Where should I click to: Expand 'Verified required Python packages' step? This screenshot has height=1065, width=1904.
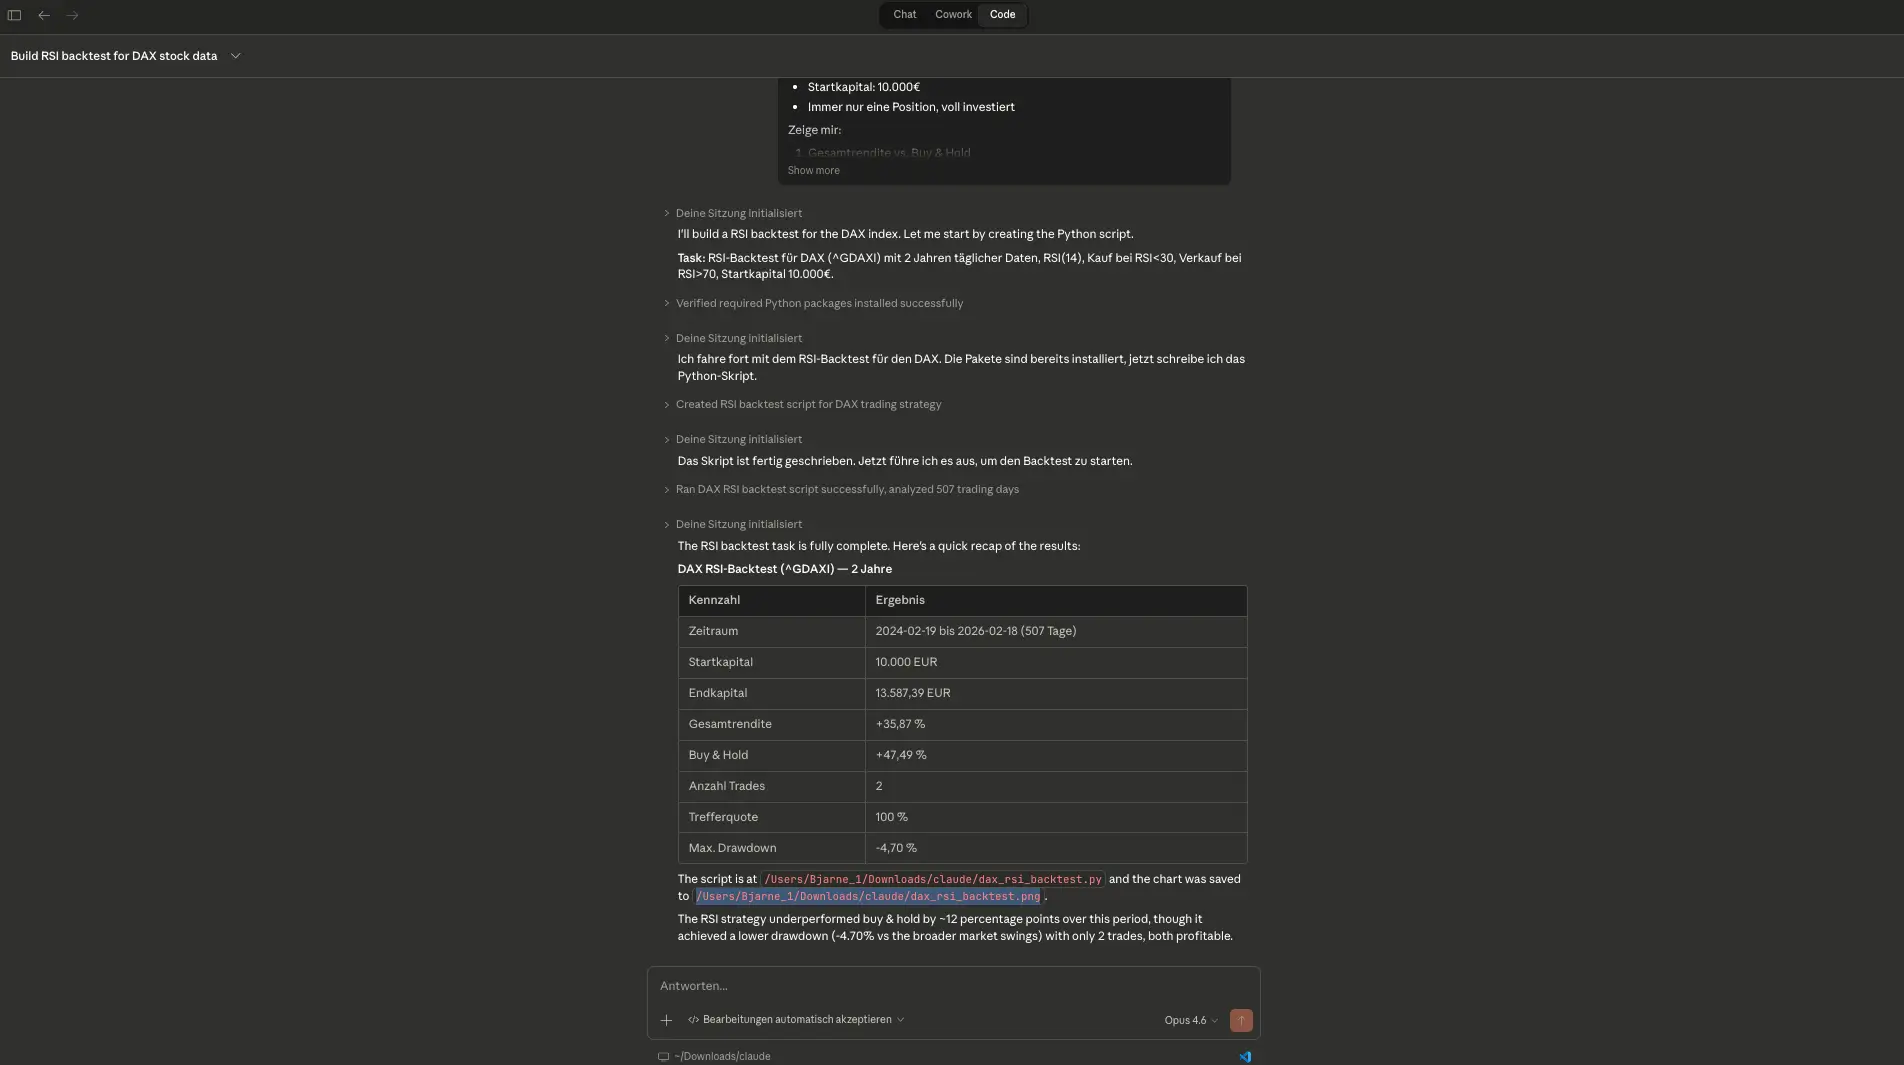pyautogui.click(x=818, y=303)
